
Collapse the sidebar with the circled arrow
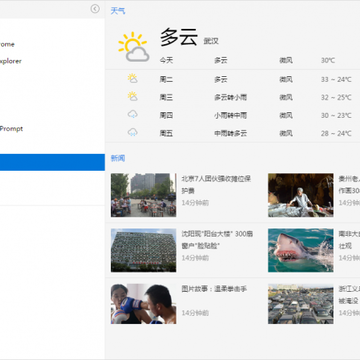tap(95, 9)
